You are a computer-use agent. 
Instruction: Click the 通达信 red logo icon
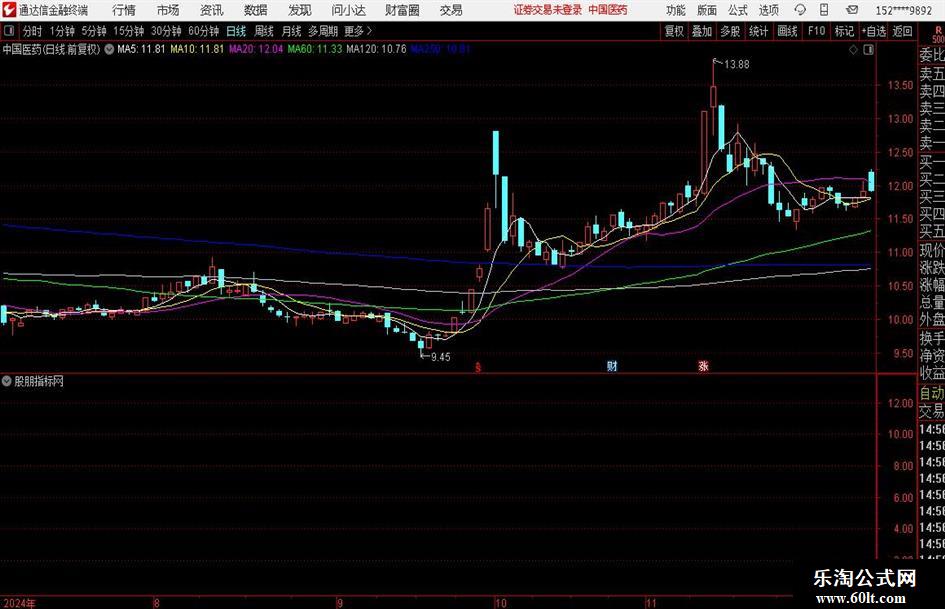(x=9, y=10)
